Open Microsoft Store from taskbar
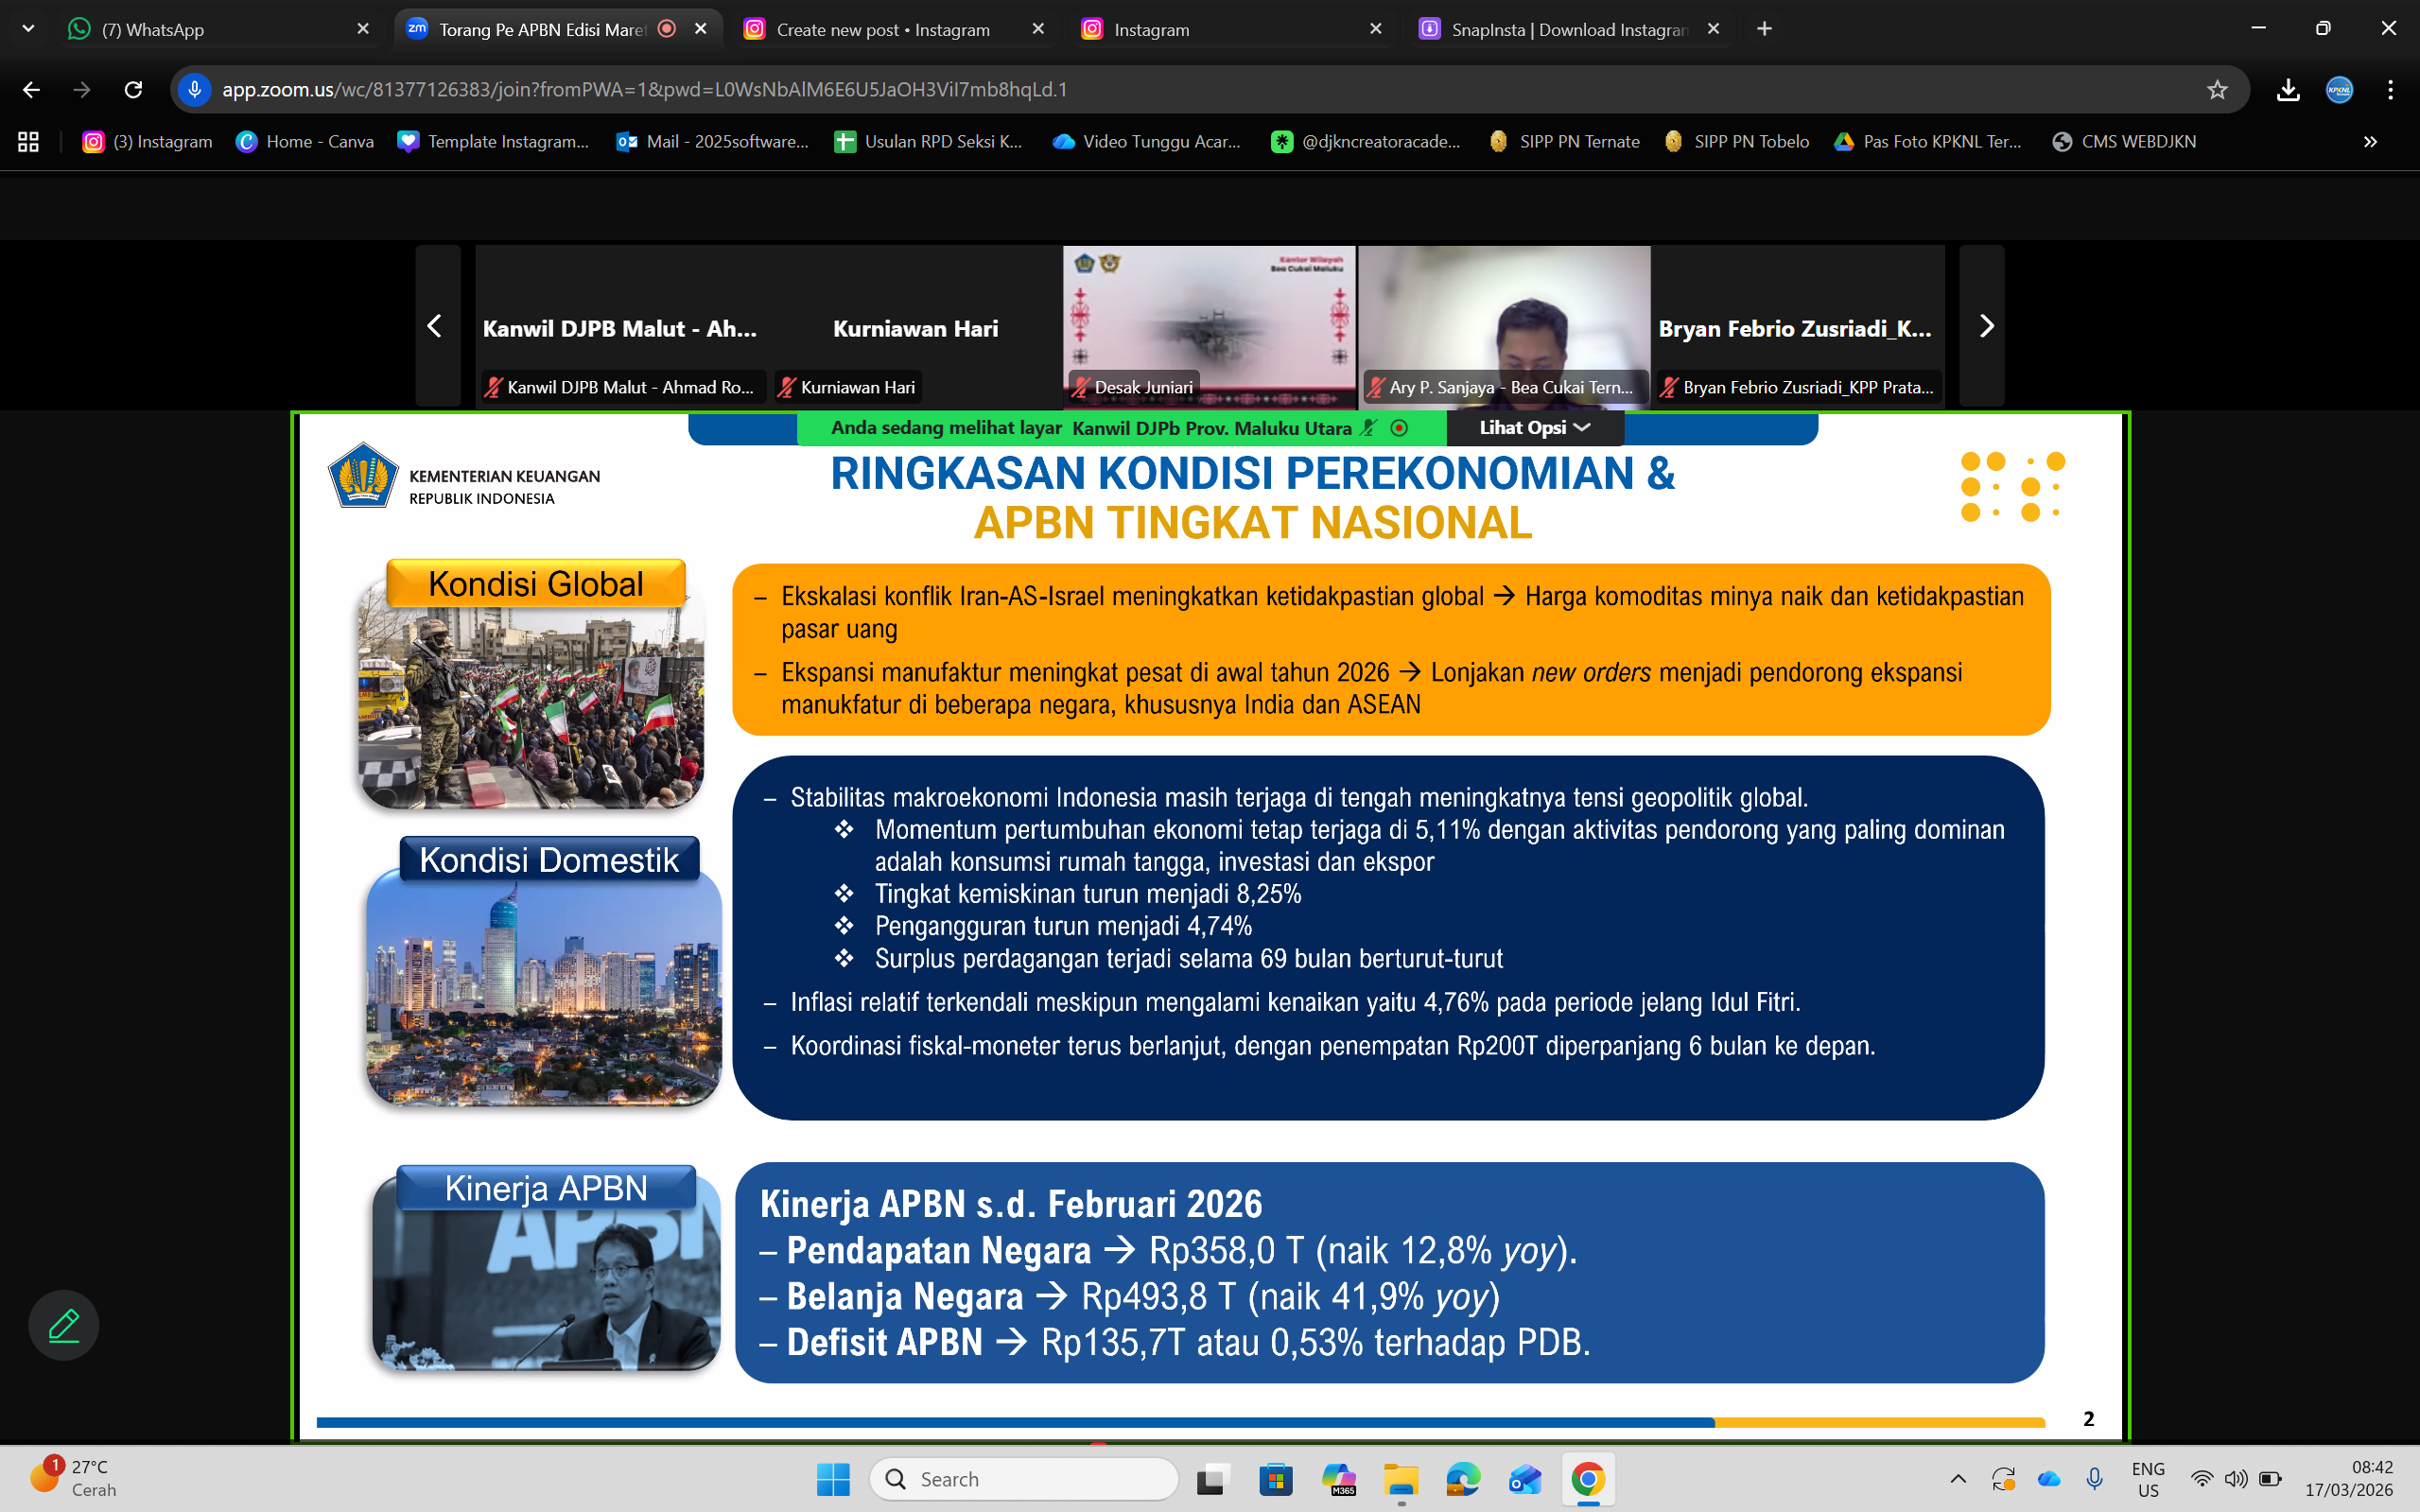2420x1512 pixels. point(1275,1479)
